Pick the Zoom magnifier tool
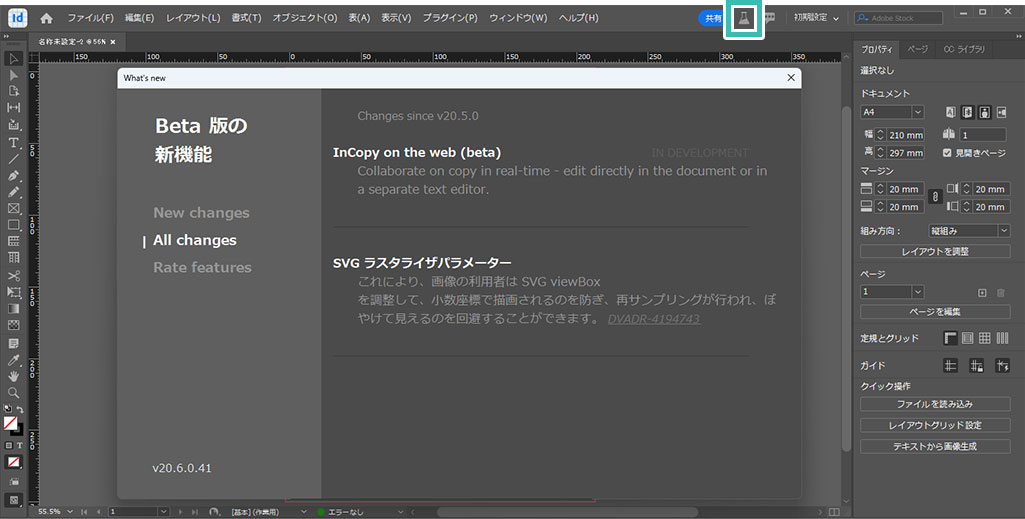The image size is (1025, 519). tap(14, 393)
